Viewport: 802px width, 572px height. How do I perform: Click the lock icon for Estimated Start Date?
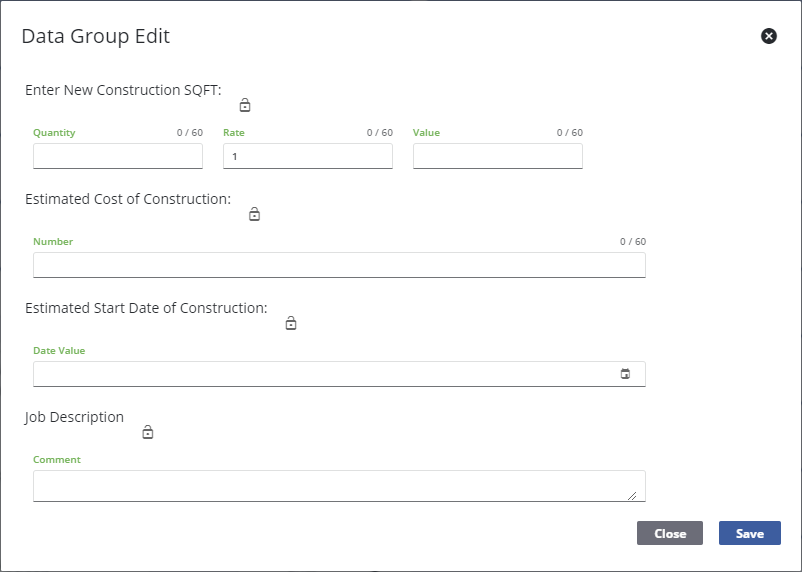(x=291, y=323)
